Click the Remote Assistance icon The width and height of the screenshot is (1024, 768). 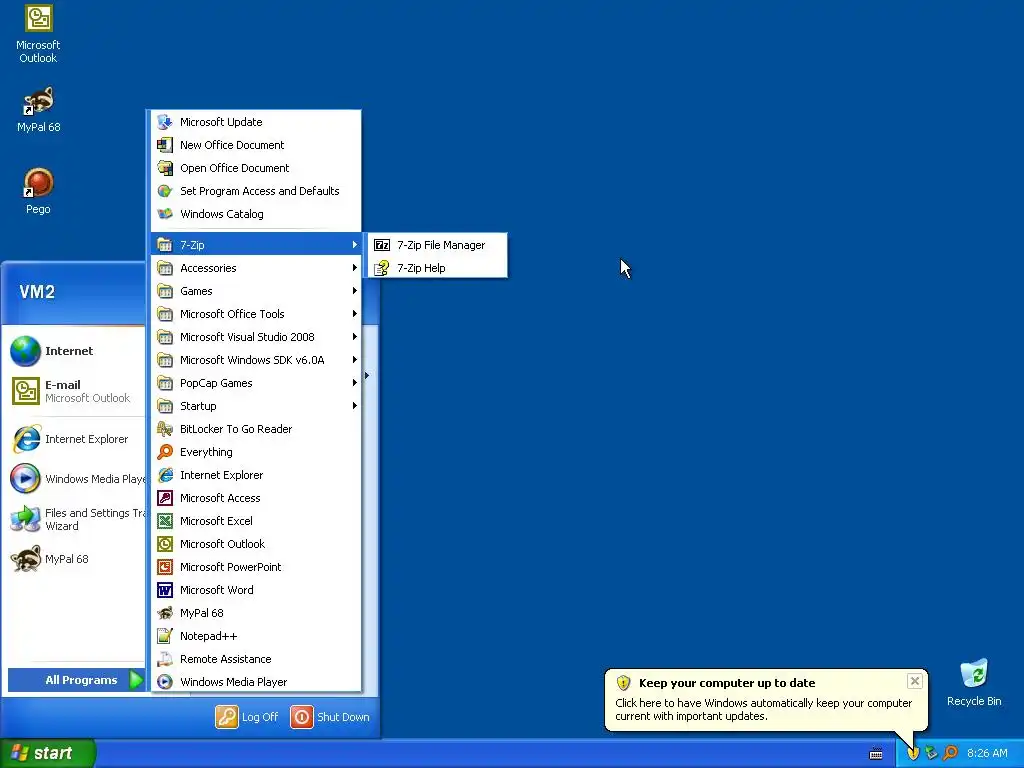[x=165, y=659]
